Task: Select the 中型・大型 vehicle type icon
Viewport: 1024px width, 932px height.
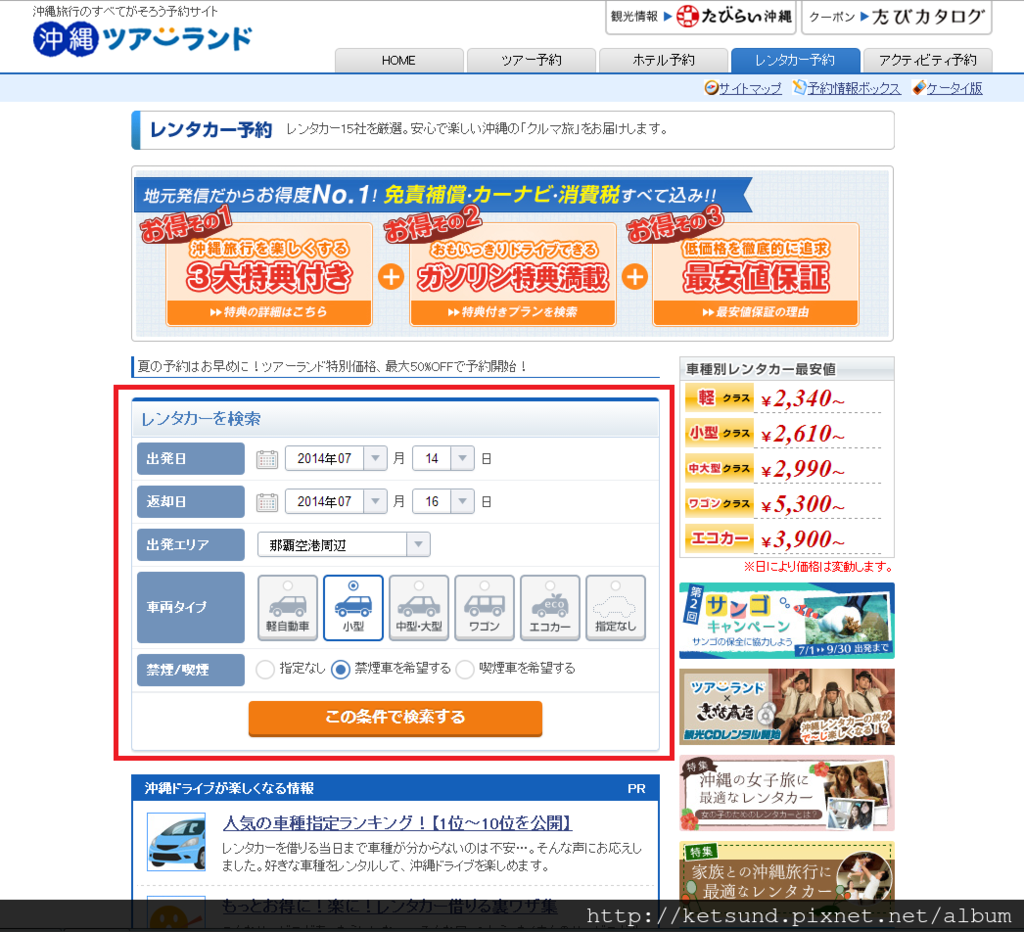Action: coord(418,608)
